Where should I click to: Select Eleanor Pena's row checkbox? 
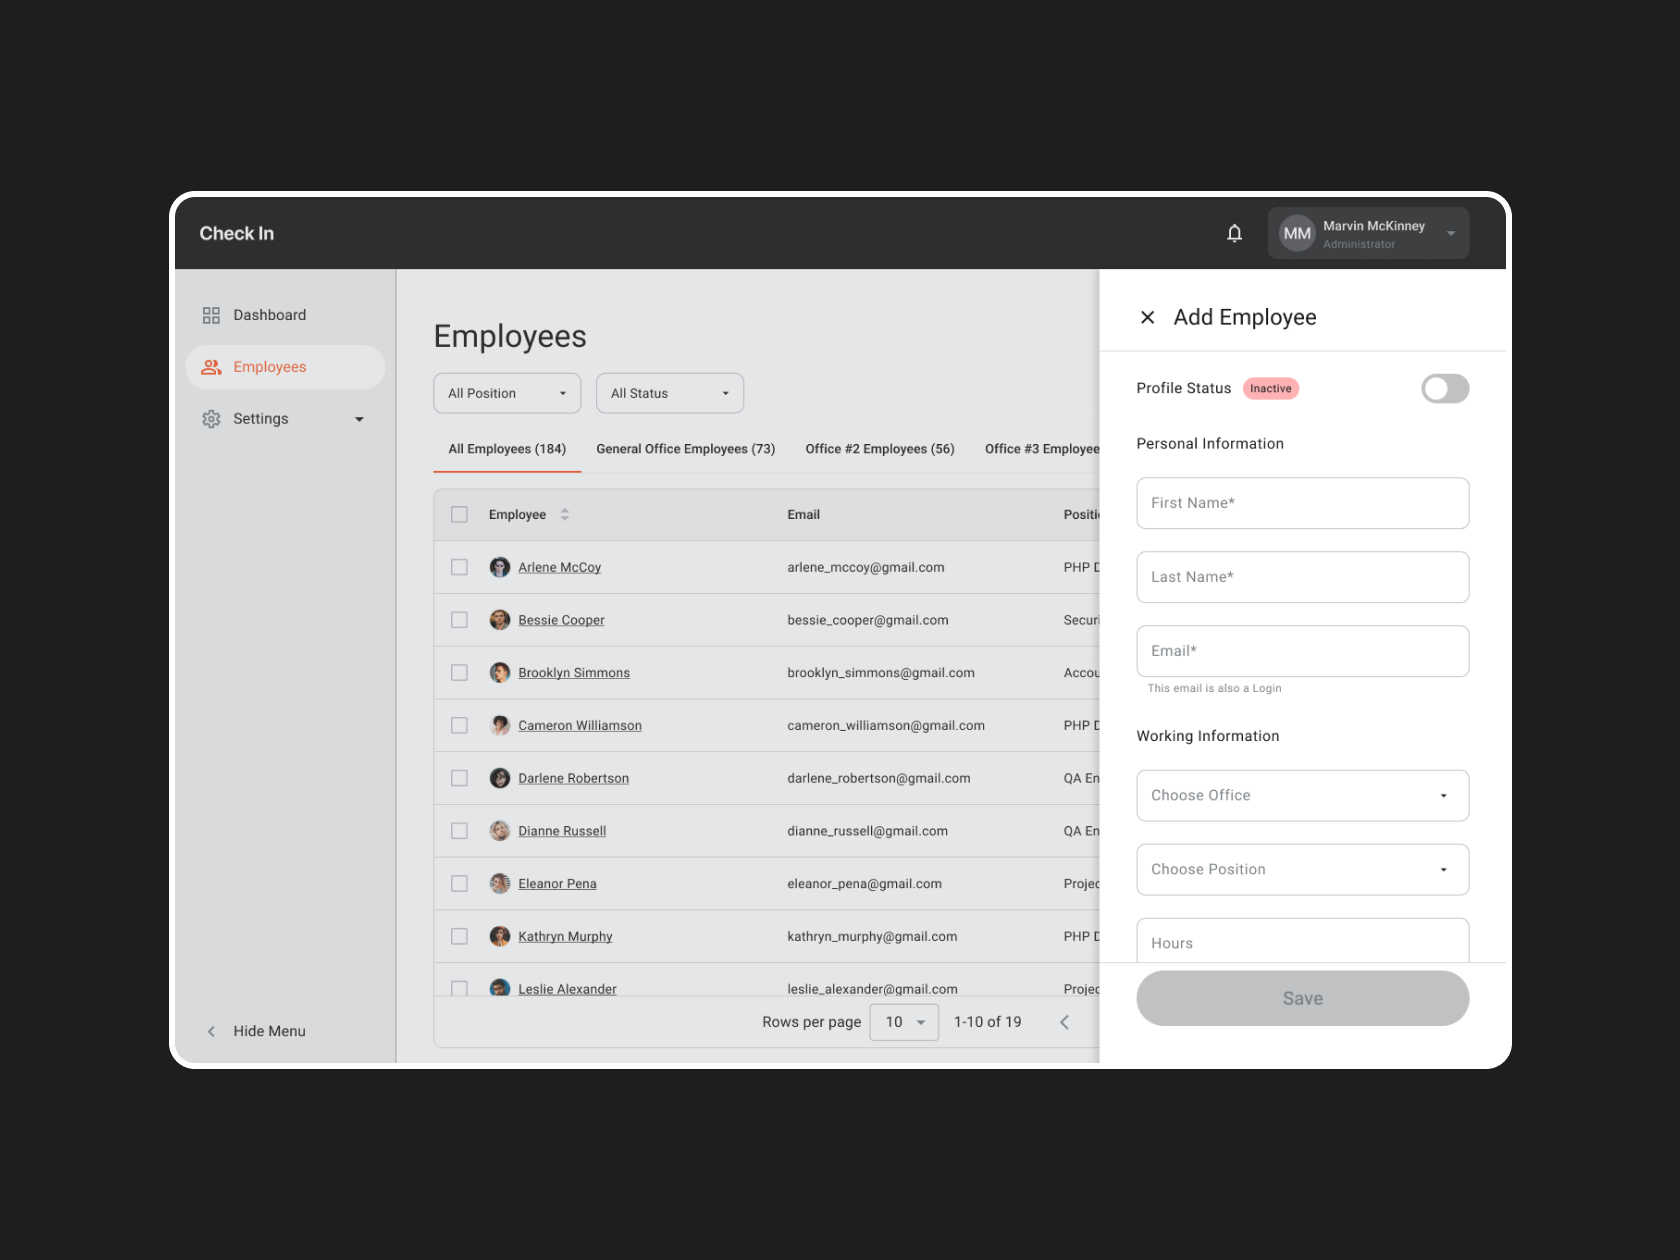point(459,884)
